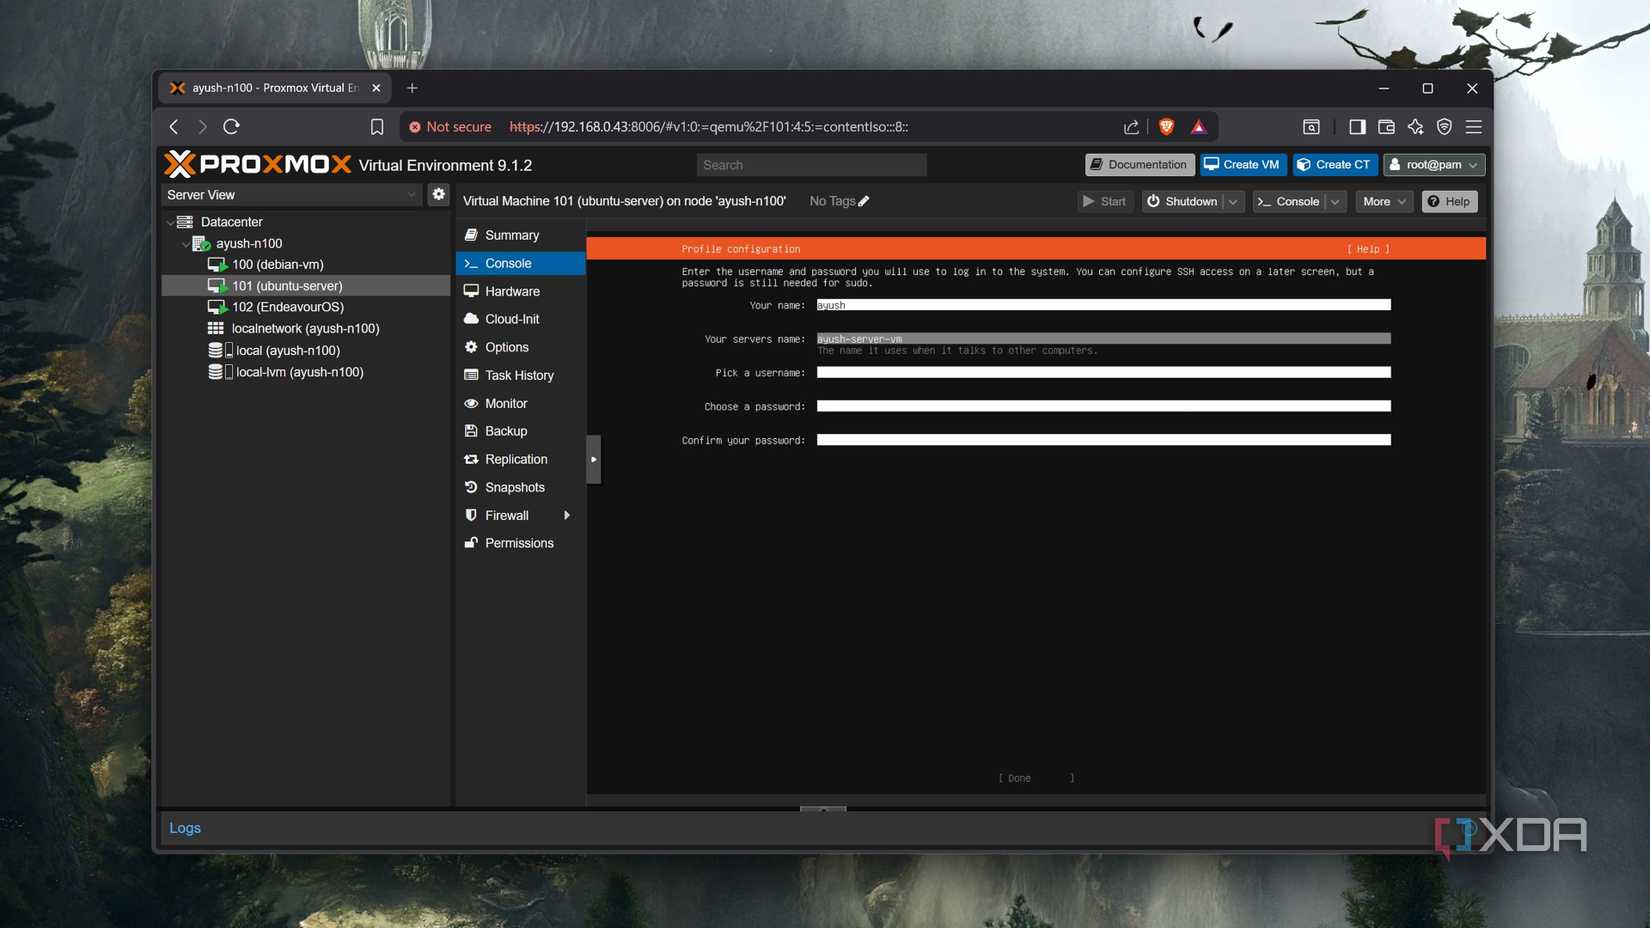Viewport: 1650px width, 928px height.
Task: Select the Monitor eye icon
Action: (472, 403)
